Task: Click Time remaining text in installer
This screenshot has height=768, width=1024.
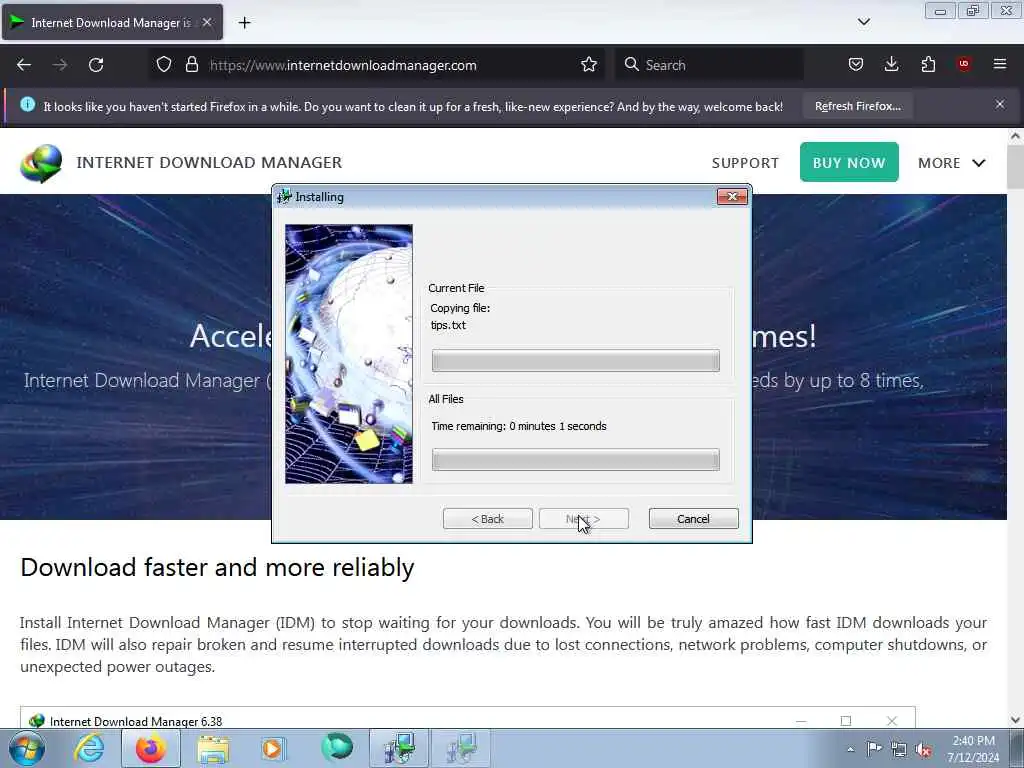Action: pos(519,426)
